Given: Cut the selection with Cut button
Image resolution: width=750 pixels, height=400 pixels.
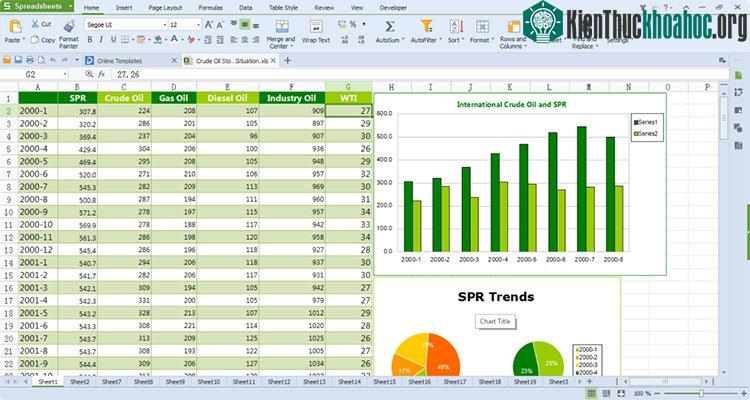Looking at the screenshot, I should tap(41, 24).
